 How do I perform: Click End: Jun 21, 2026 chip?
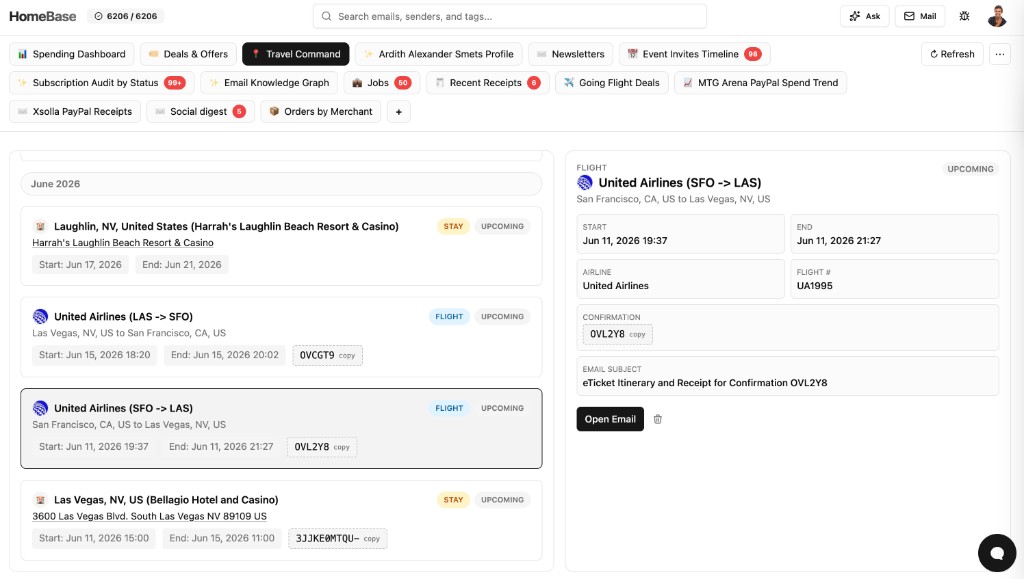[x=182, y=265]
